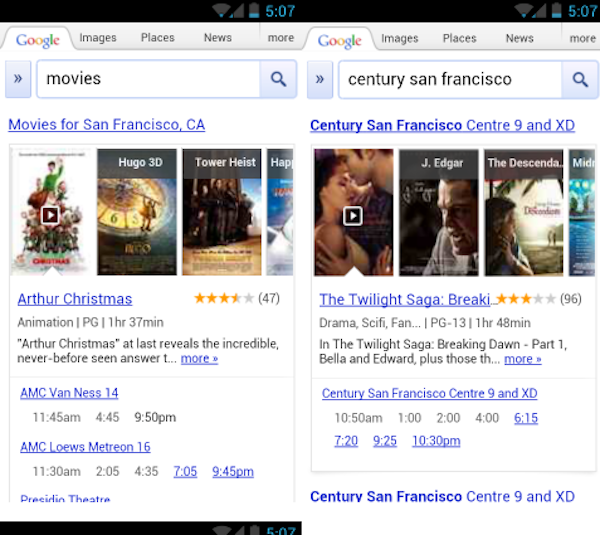Open bottom 'Century San Francisco Centre 9 and XD' result
The image size is (600, 535).
(443, 496)
